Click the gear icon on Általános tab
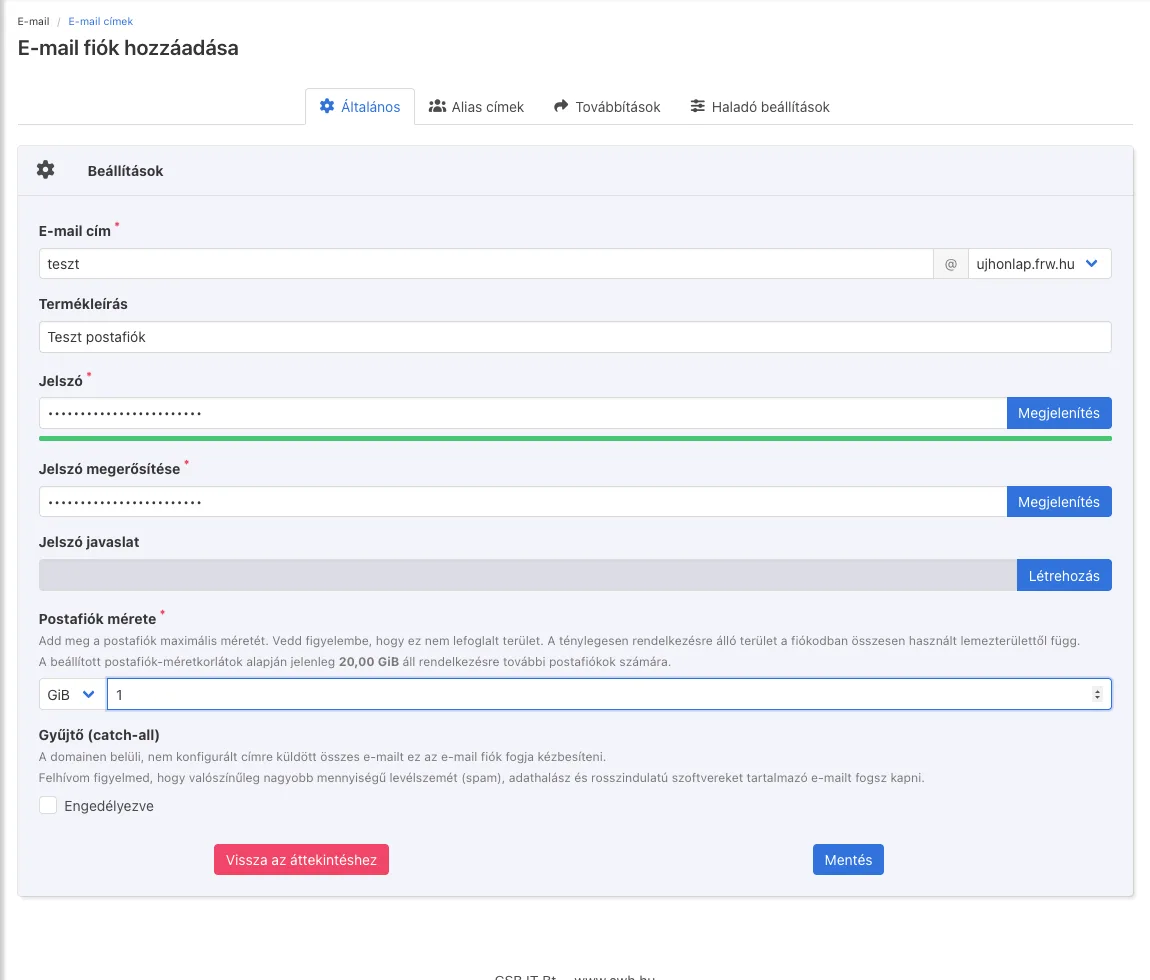Image resolution: width=1150 pixels, height=980 pixels. 327,106
